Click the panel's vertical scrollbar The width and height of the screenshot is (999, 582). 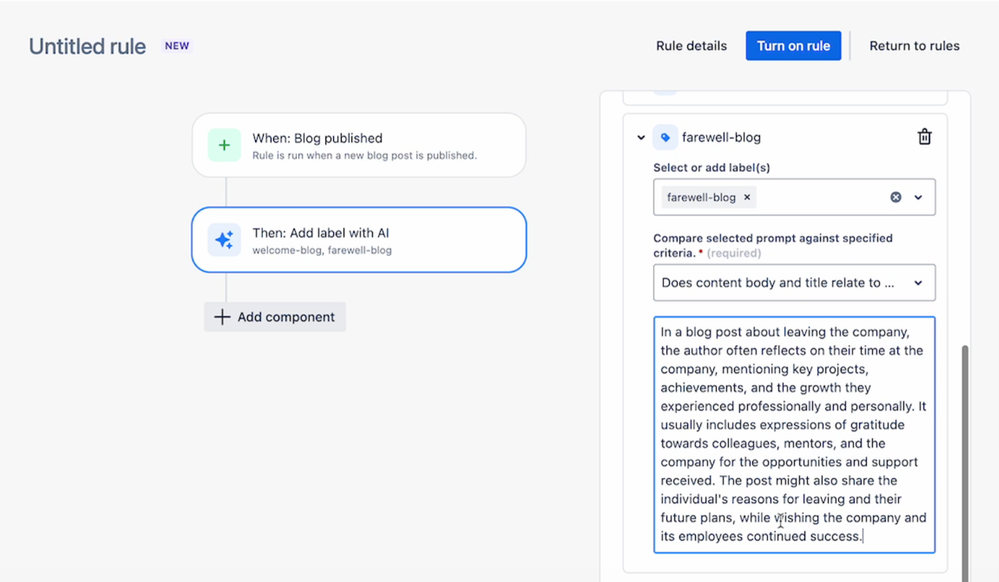coord(965,462)
